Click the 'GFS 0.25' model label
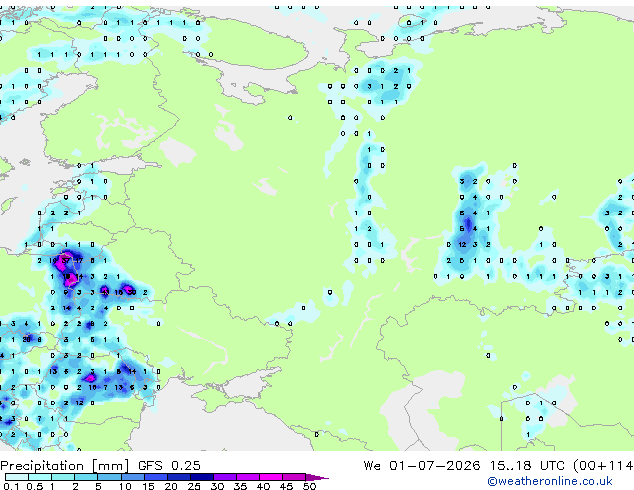The width and height of the screenshot is (634, 490). (169, 465)
